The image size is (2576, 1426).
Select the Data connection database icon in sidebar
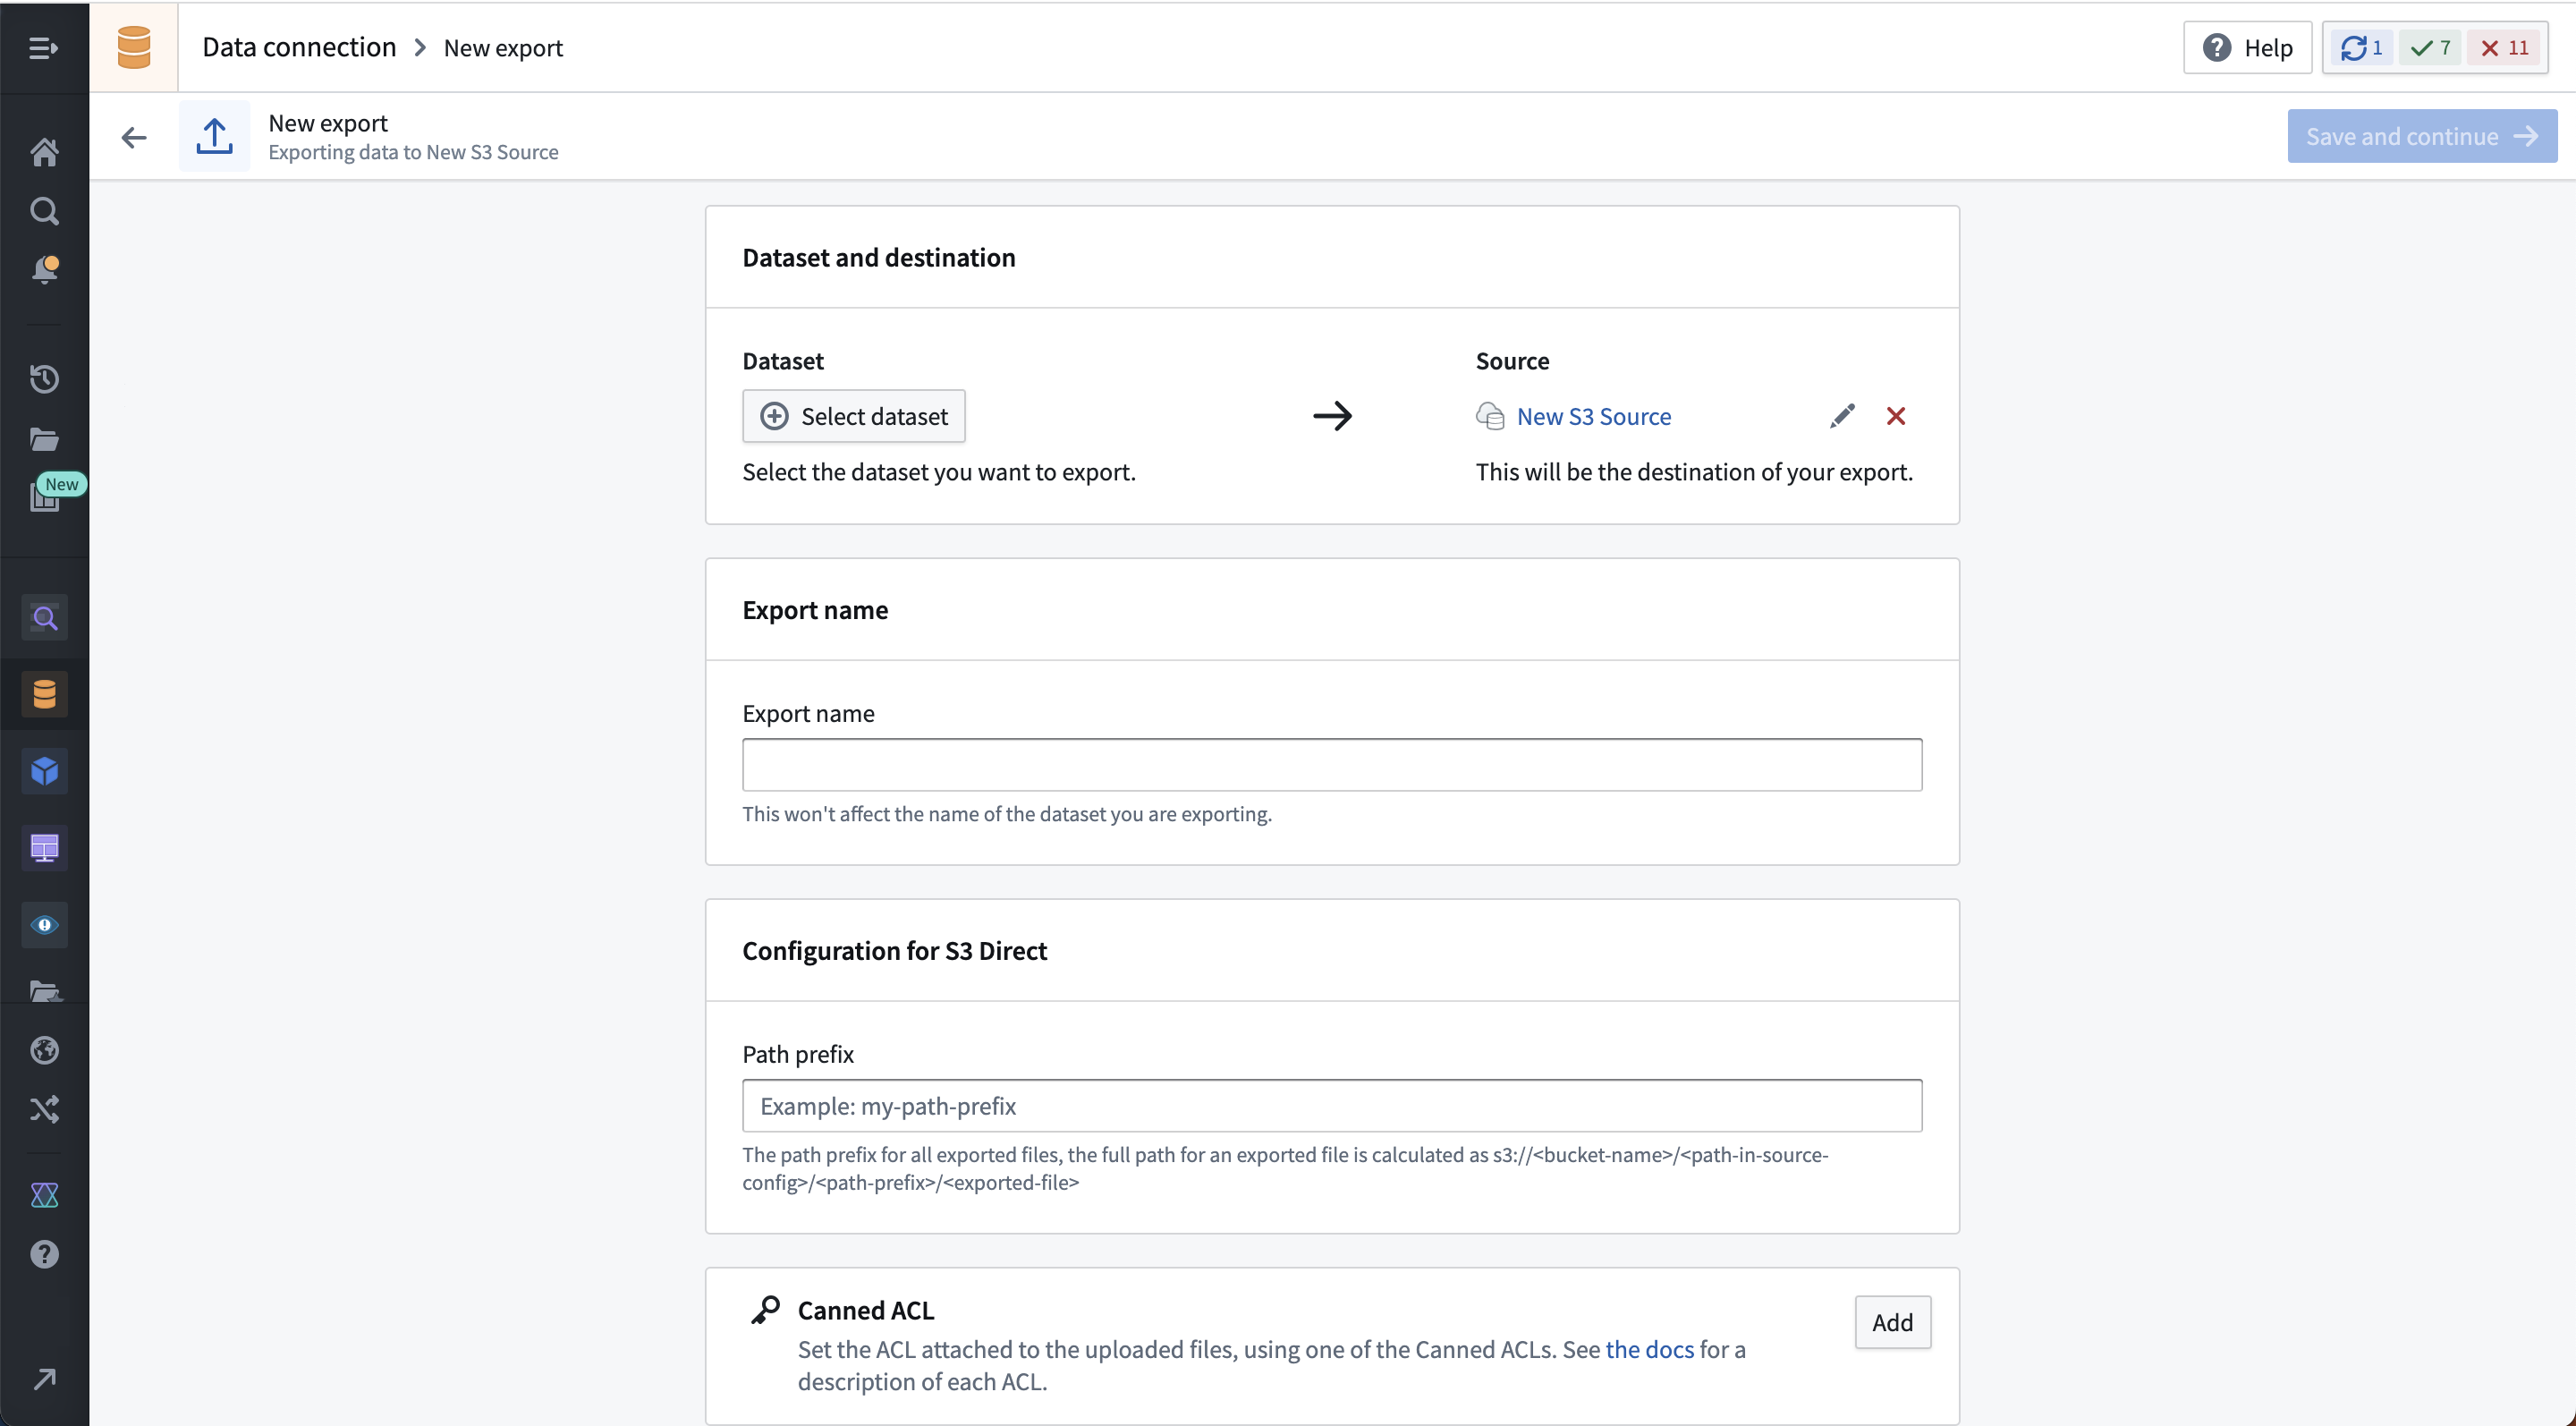pos(44,694)
